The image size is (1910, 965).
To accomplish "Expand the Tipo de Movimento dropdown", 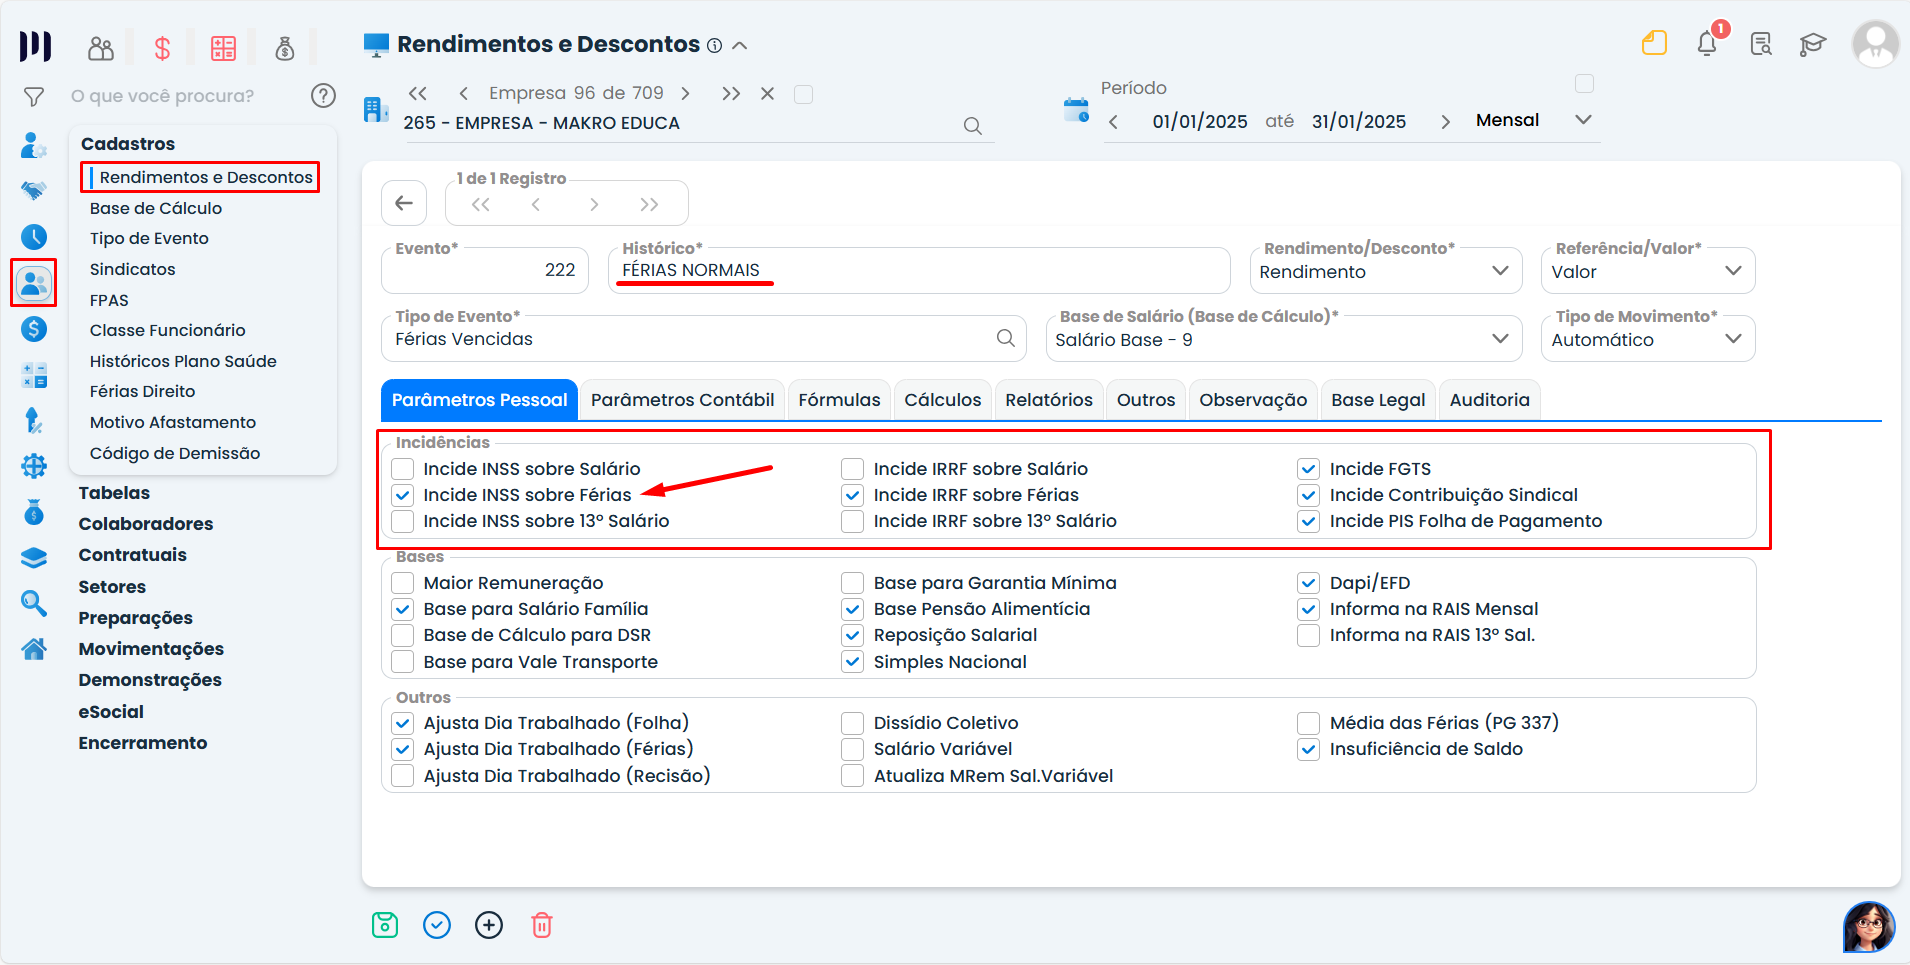I will click(1647, 340).
